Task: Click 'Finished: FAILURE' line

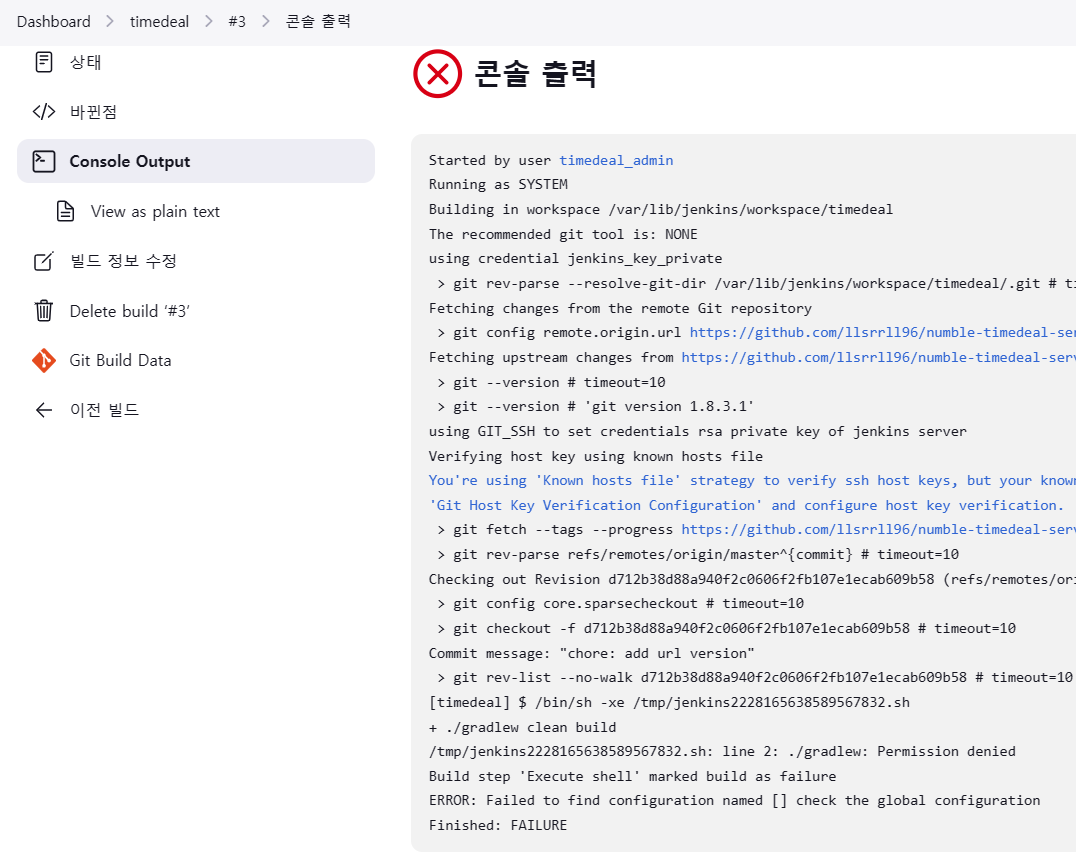Action: point(498,825)
